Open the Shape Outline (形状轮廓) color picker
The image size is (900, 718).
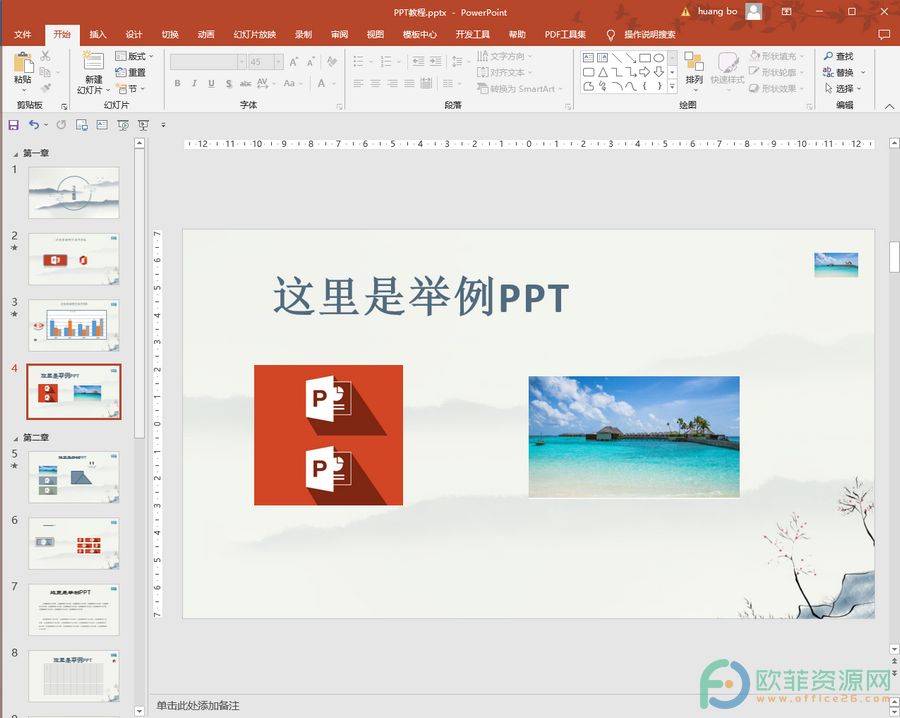(777, 72)
